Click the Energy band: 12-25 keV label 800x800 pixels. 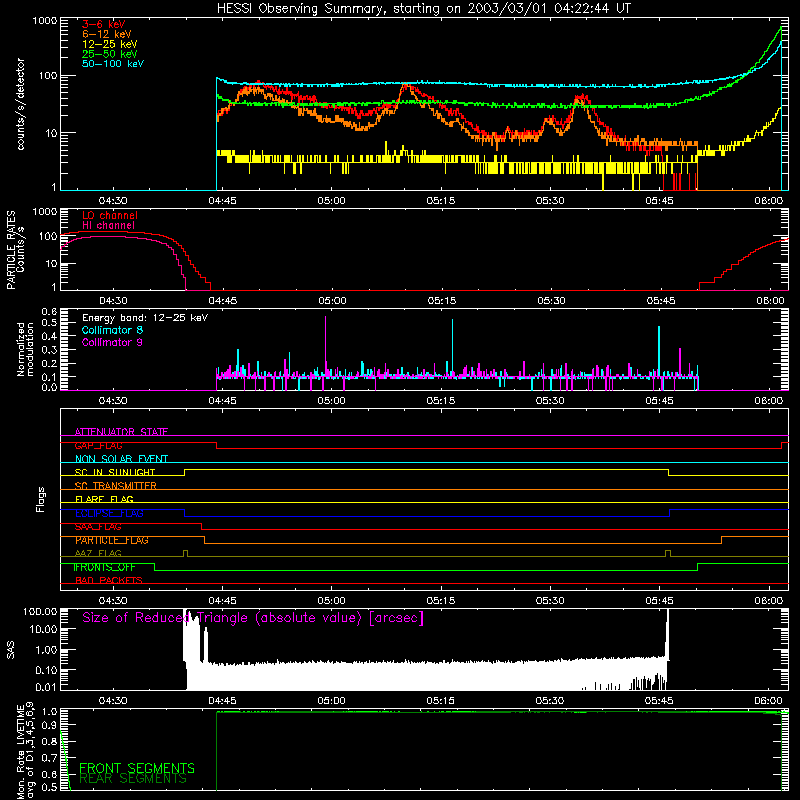click(145, 318)
